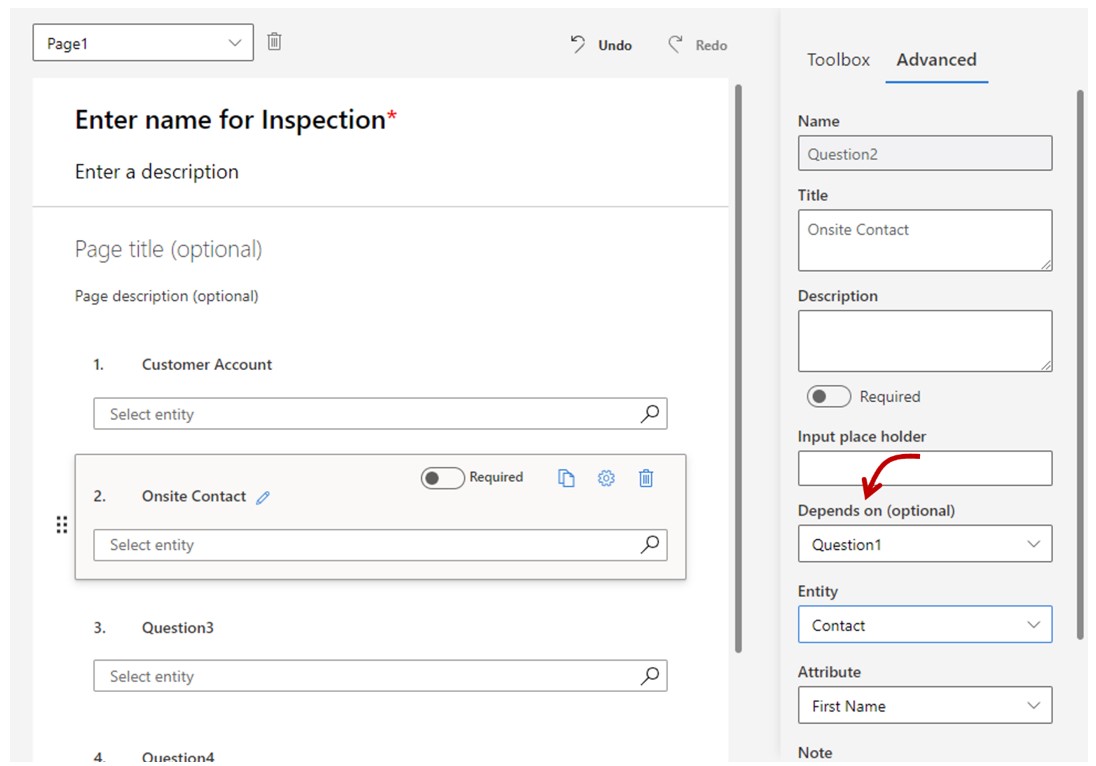This screenshot has height=766, width=1096.
Task: Click the pencil icon to rename Onsite Contact
Action: (262, 496)
